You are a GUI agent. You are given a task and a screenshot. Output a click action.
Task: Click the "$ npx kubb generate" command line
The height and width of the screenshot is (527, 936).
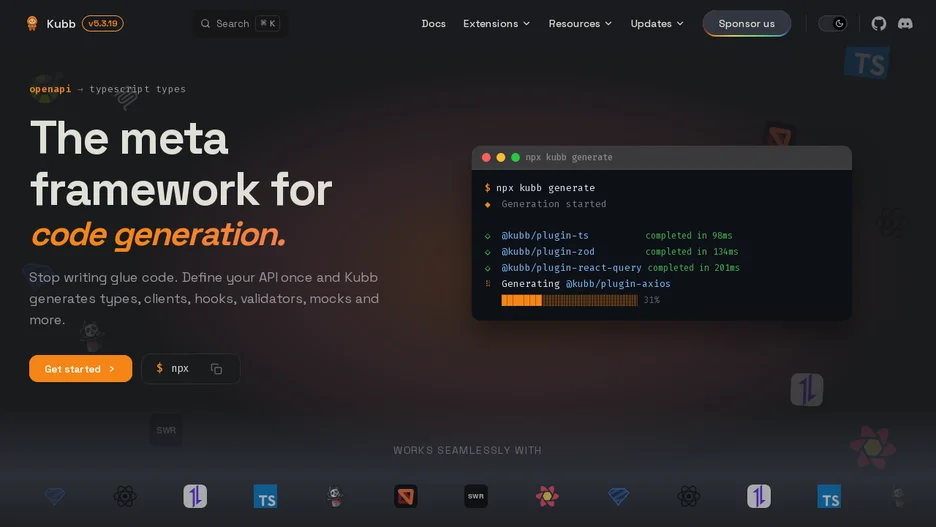(x=540, y=188)
